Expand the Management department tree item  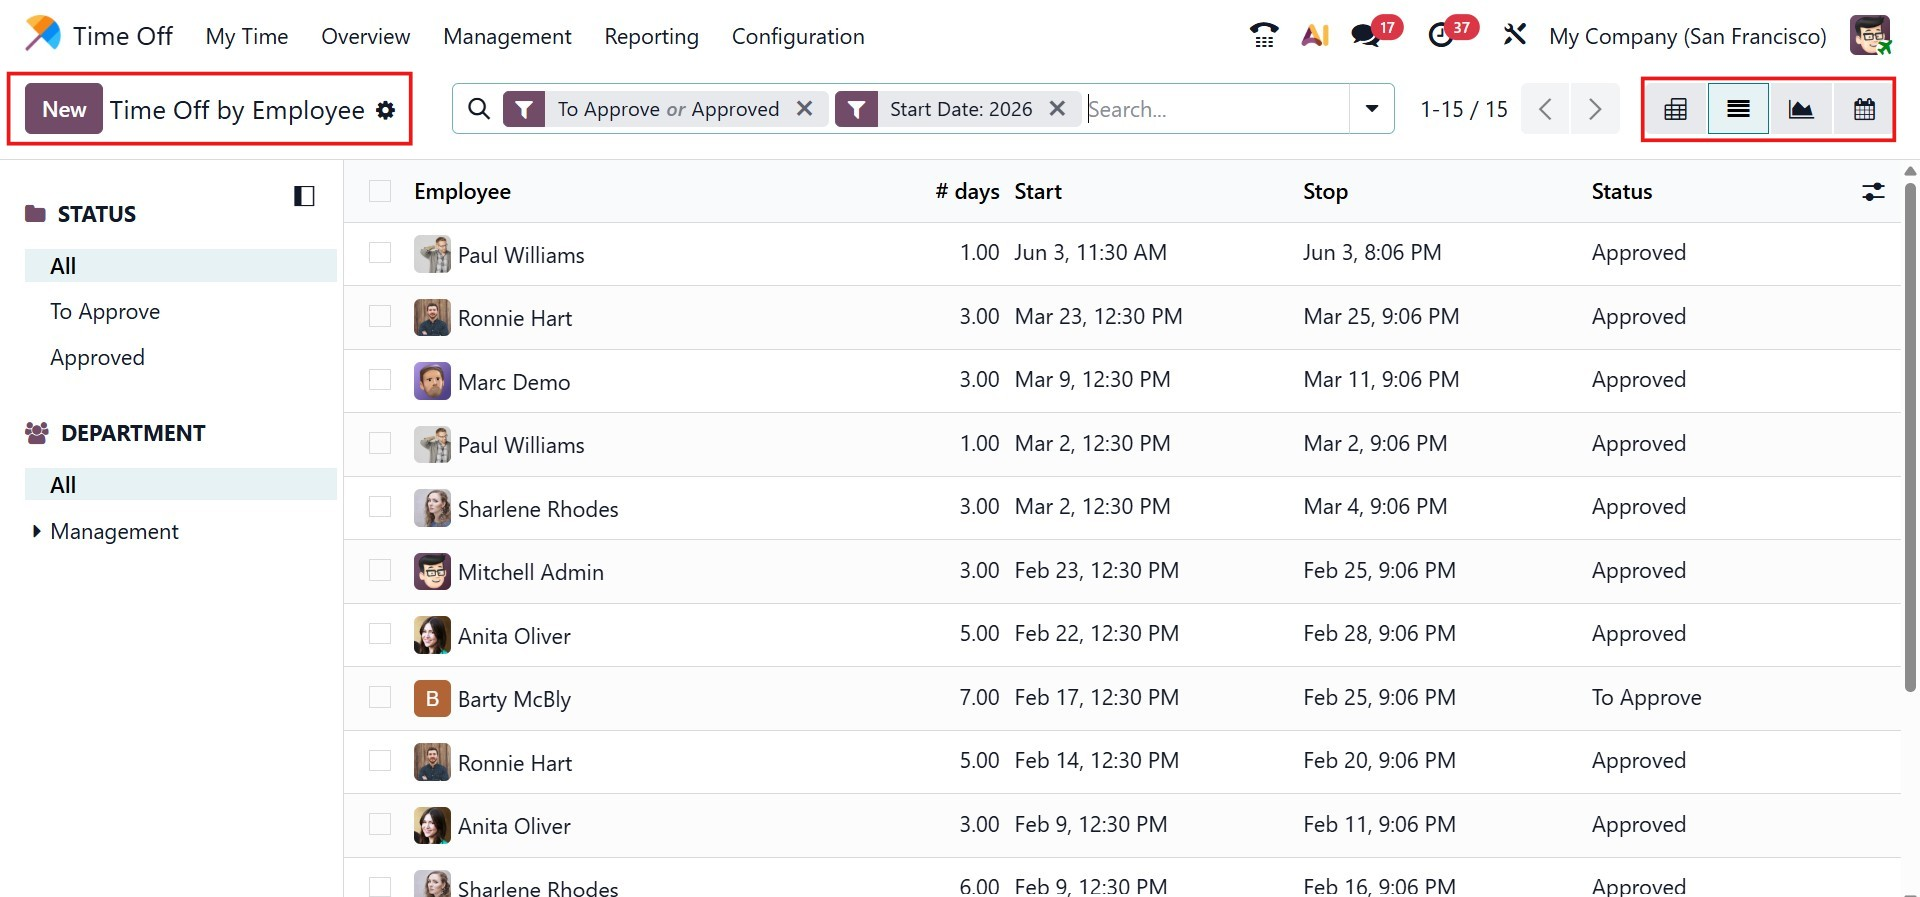[x=37, y=531]
